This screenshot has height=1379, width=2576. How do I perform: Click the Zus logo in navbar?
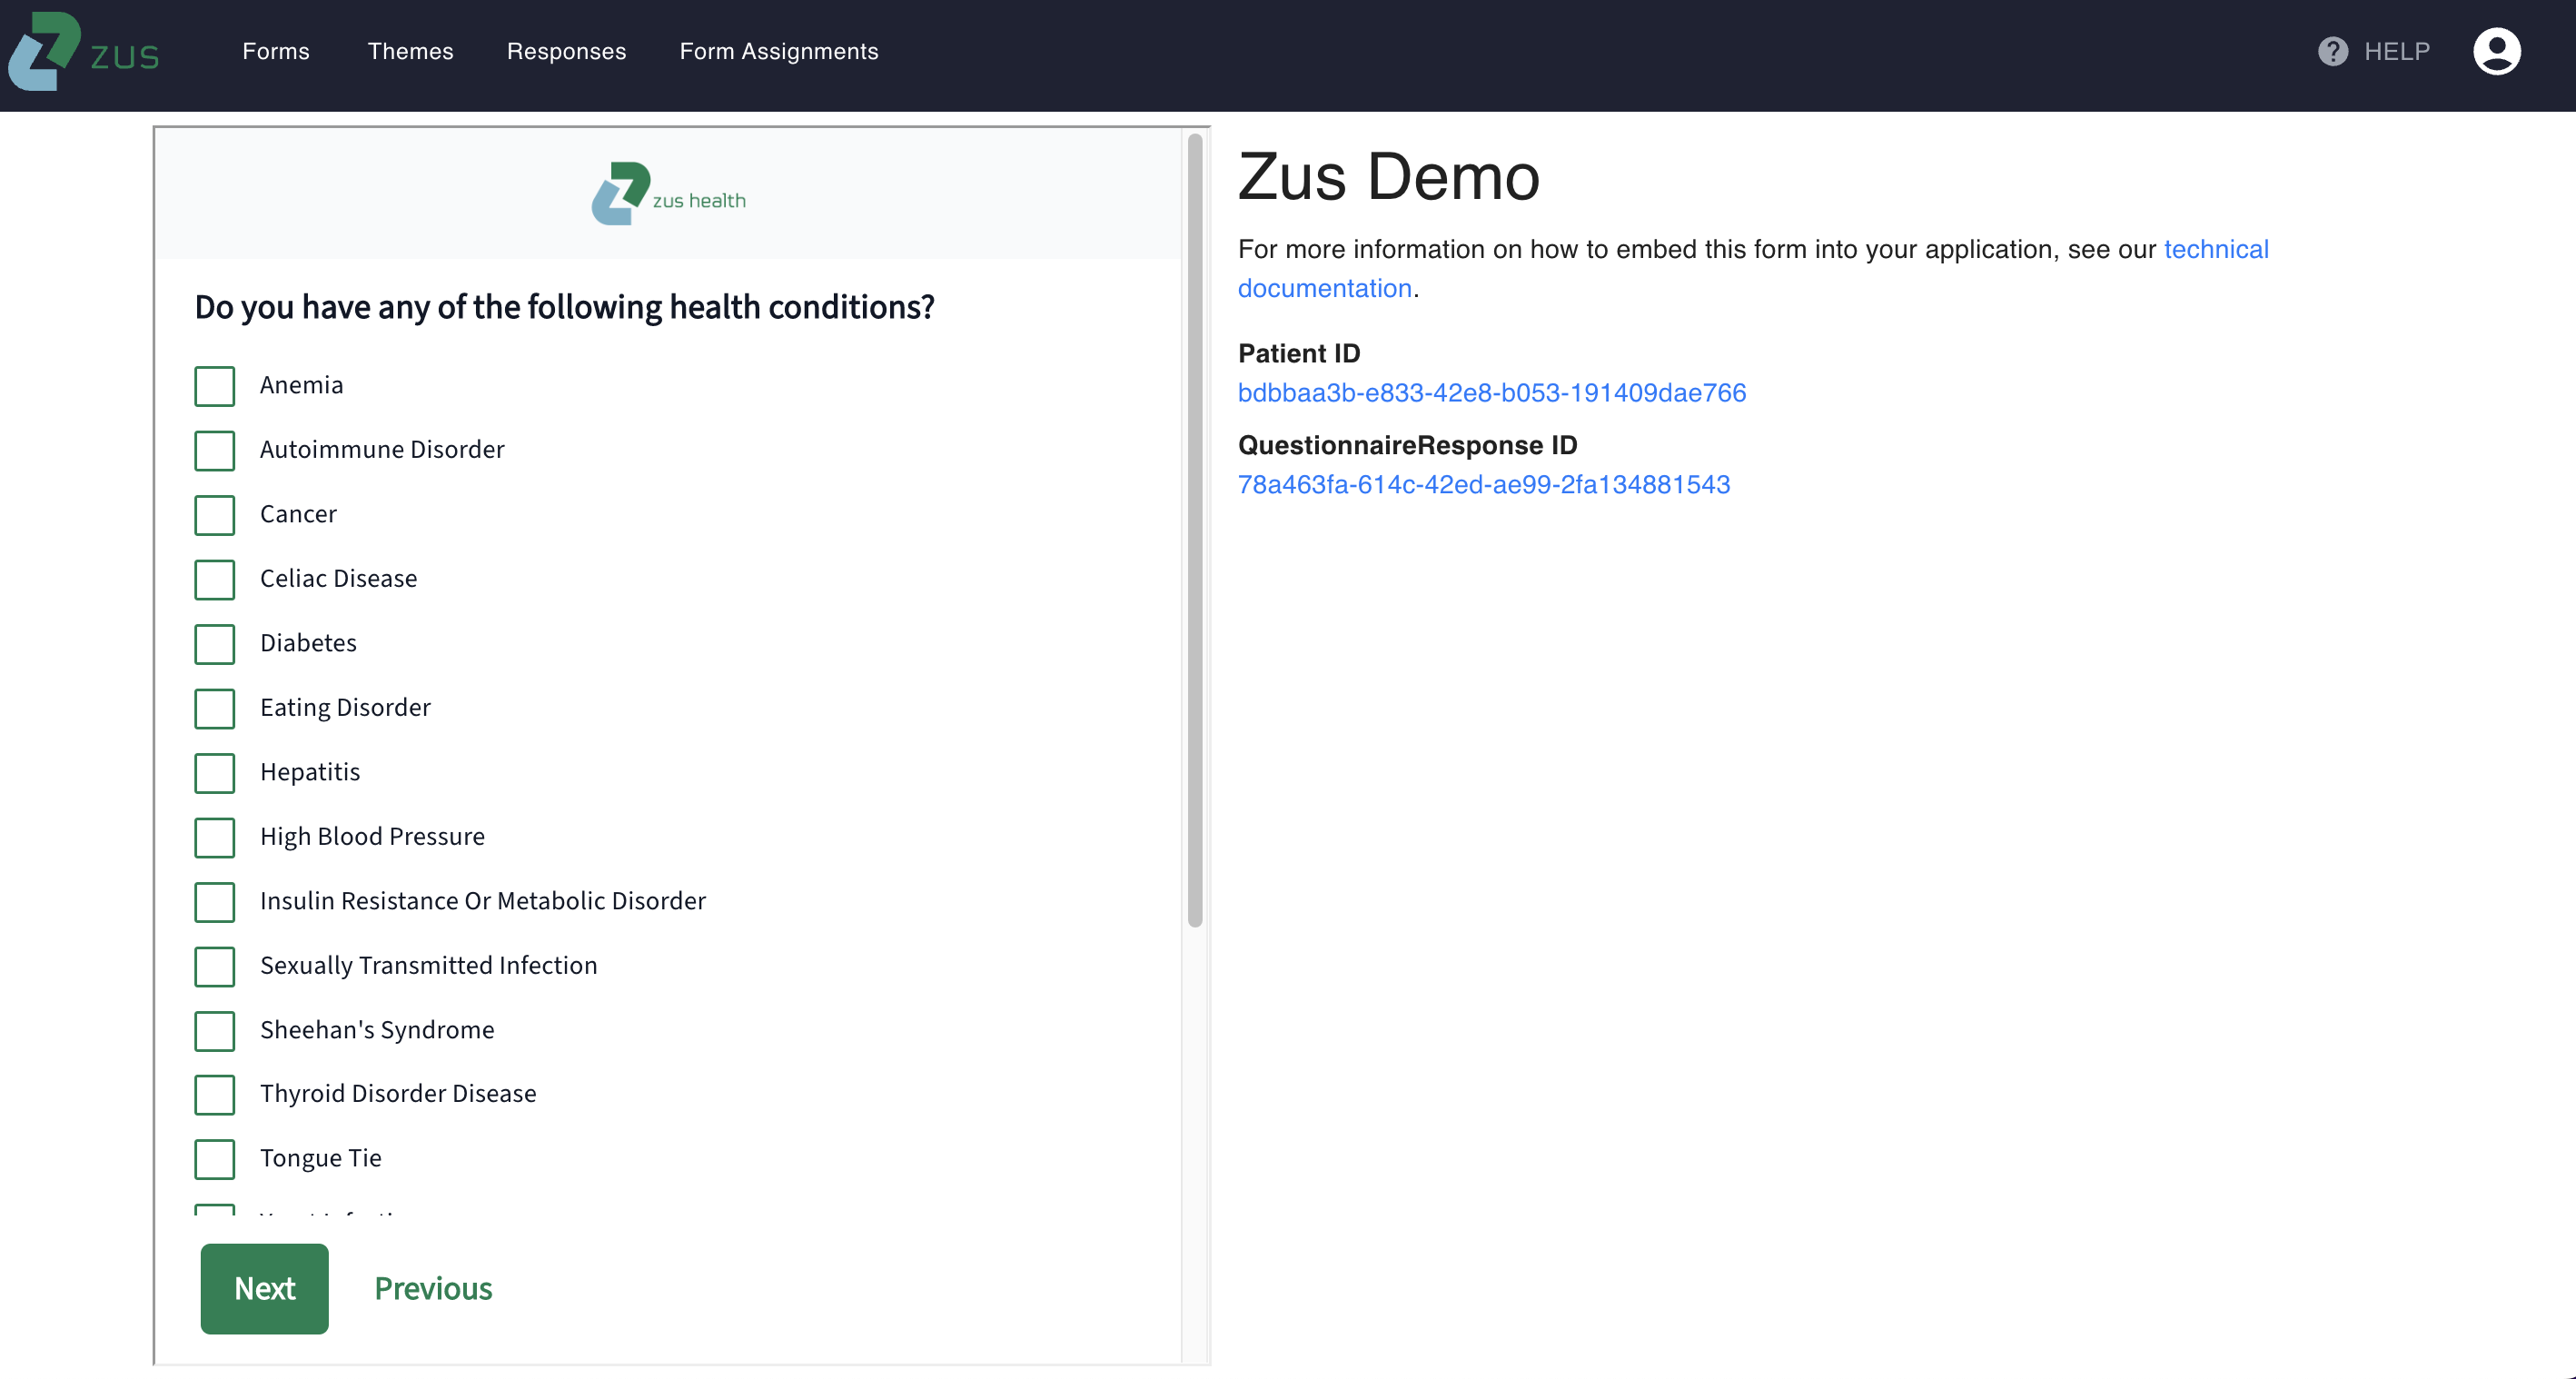pos(84,52)
